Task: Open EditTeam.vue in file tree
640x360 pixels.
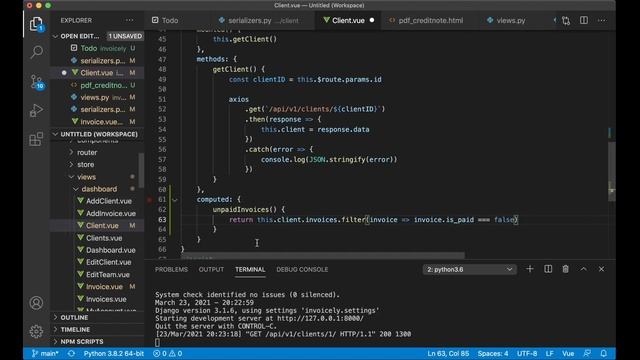Action: (x=107, y=275)
